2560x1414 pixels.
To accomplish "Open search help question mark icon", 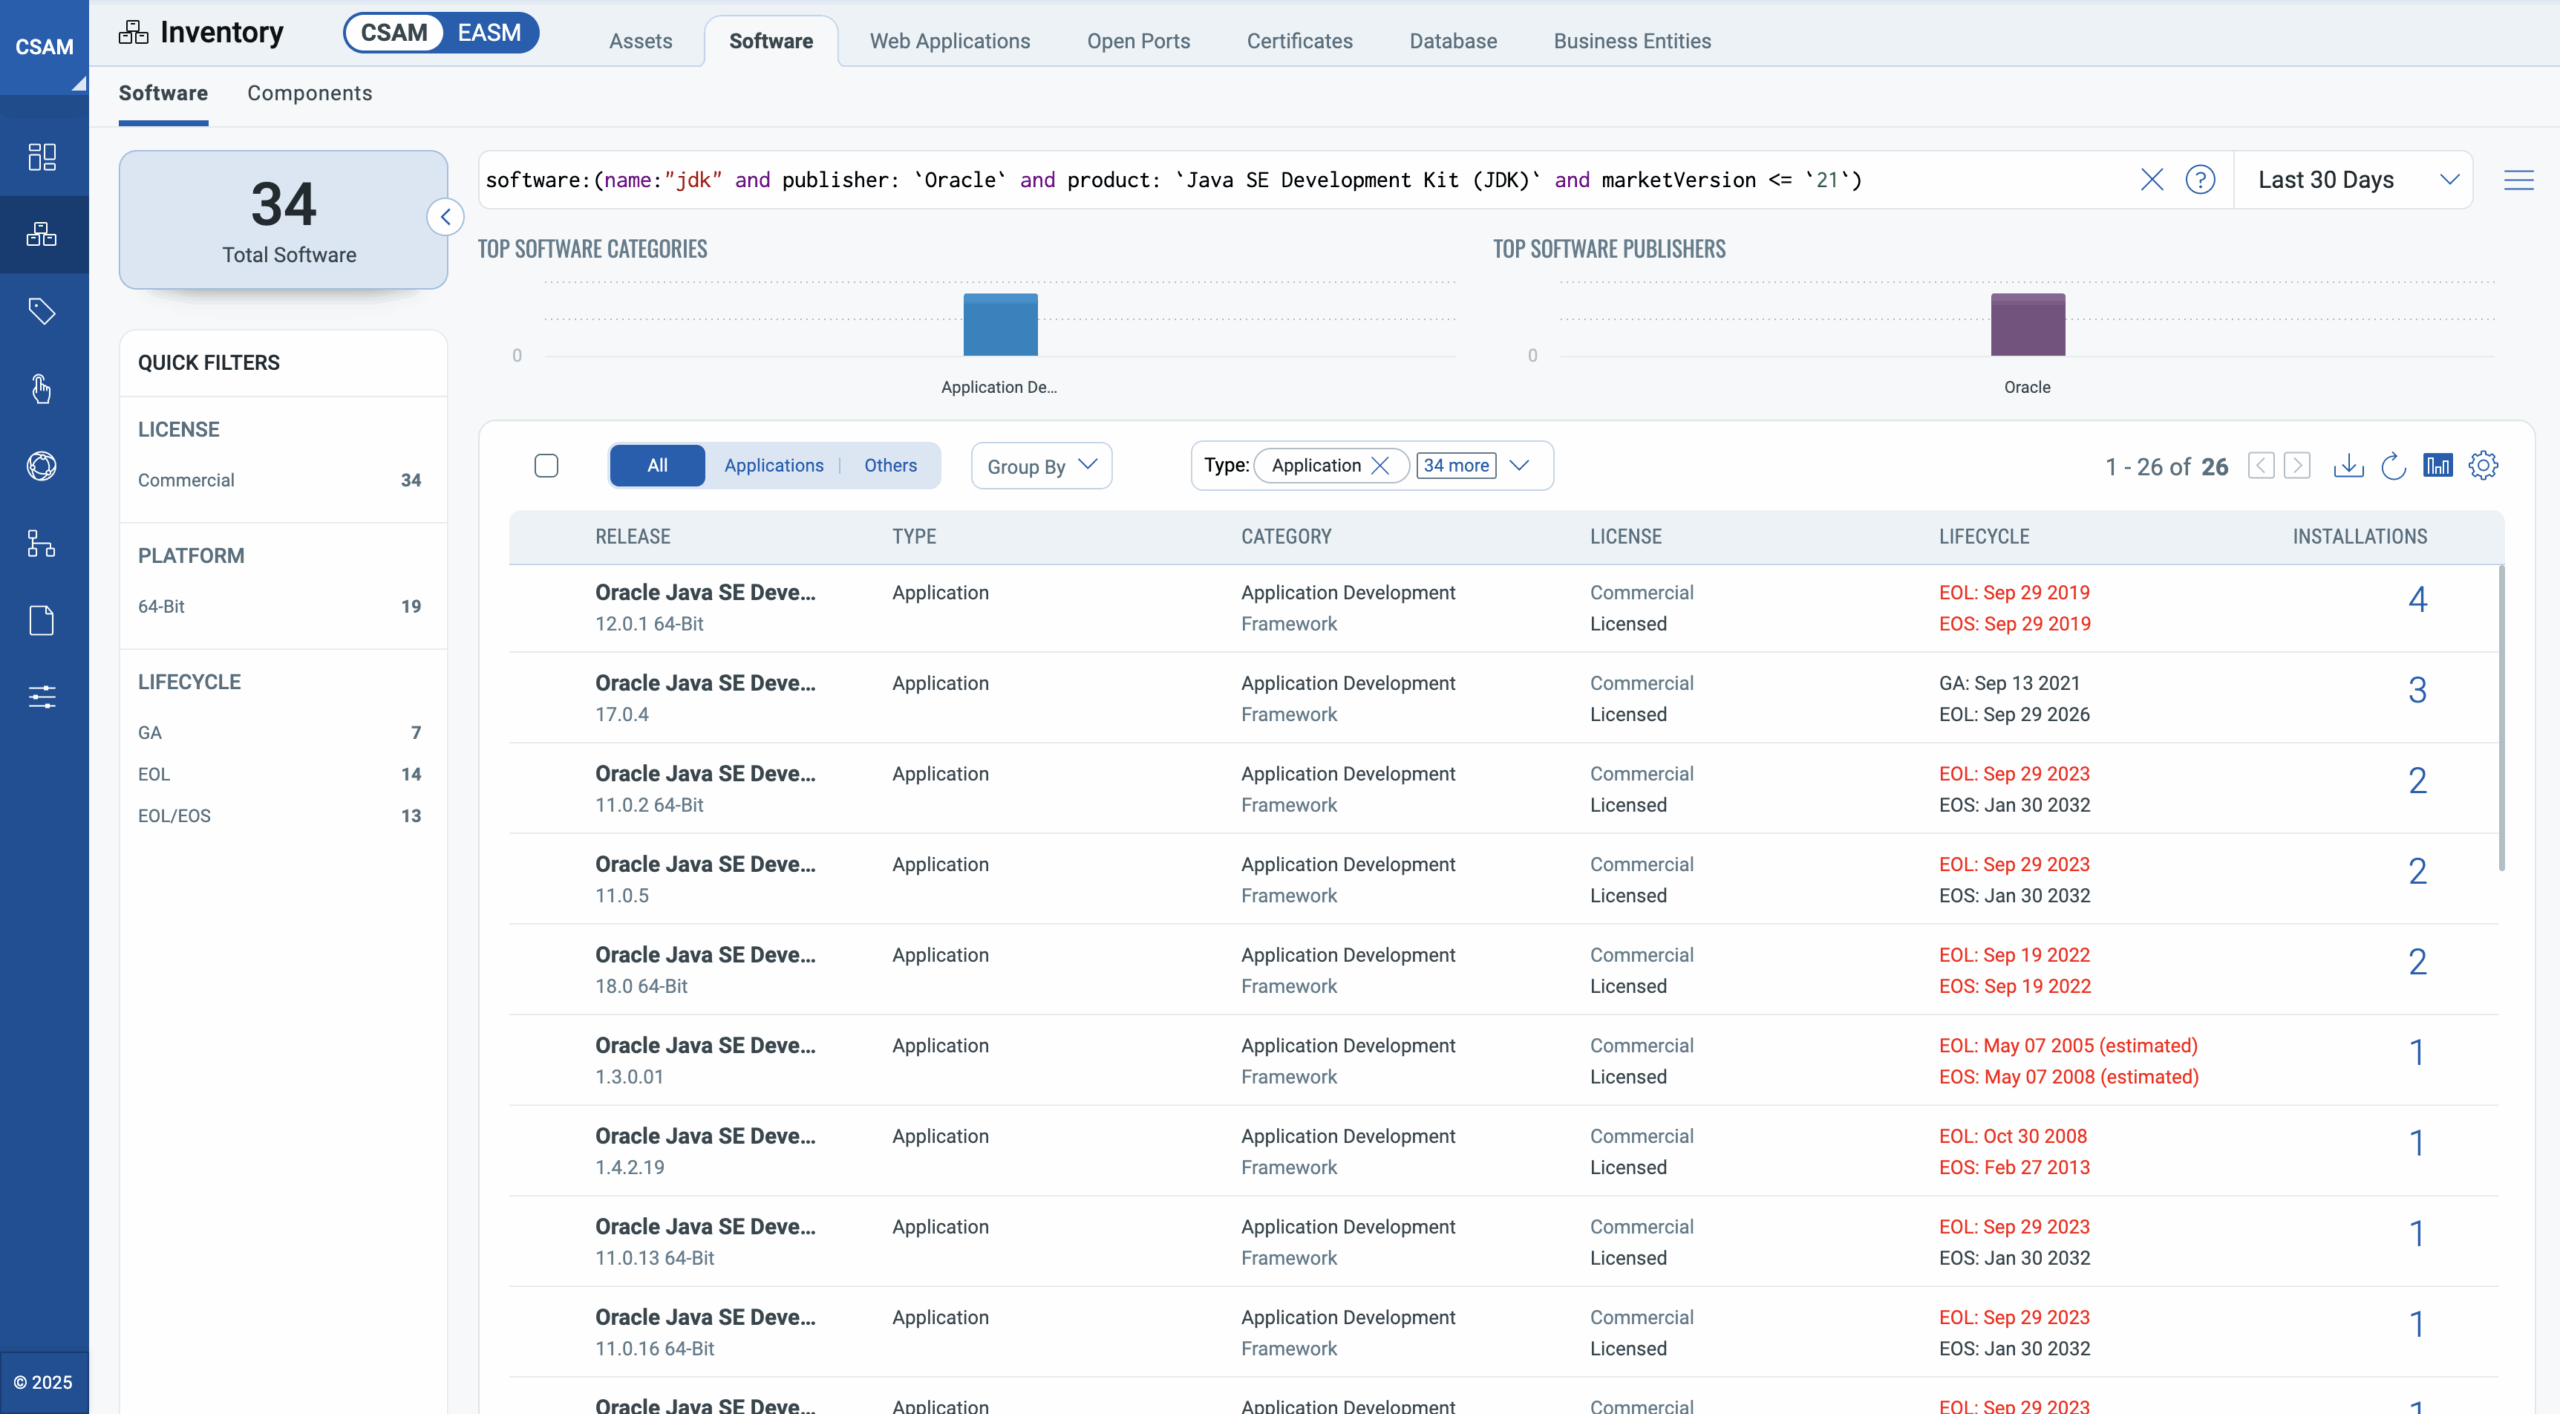I will (2200, 180).
